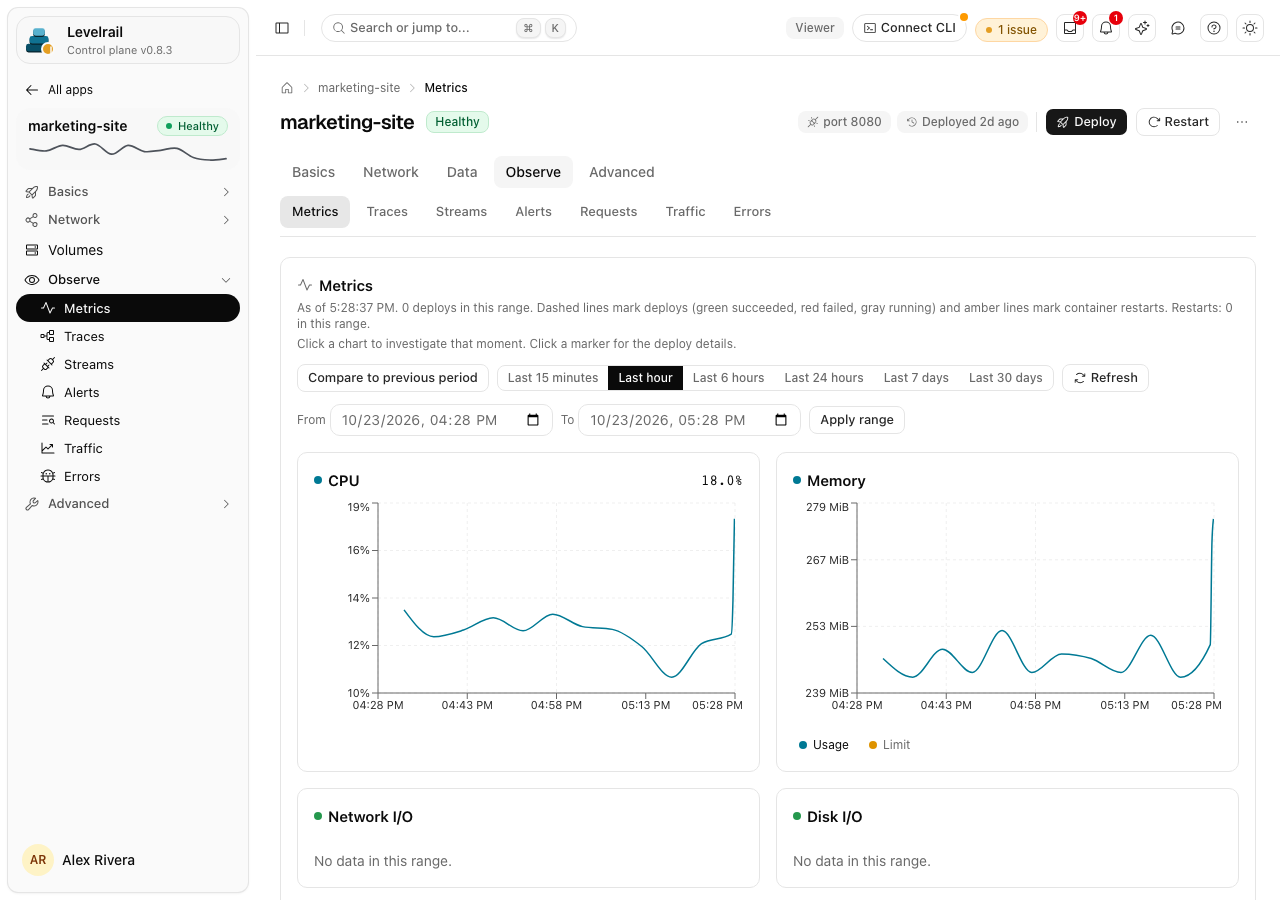Open Volumes in the sidebar
Image resolution: width=1280 pixels, height=900 pixels.
(x=128, y=250)
